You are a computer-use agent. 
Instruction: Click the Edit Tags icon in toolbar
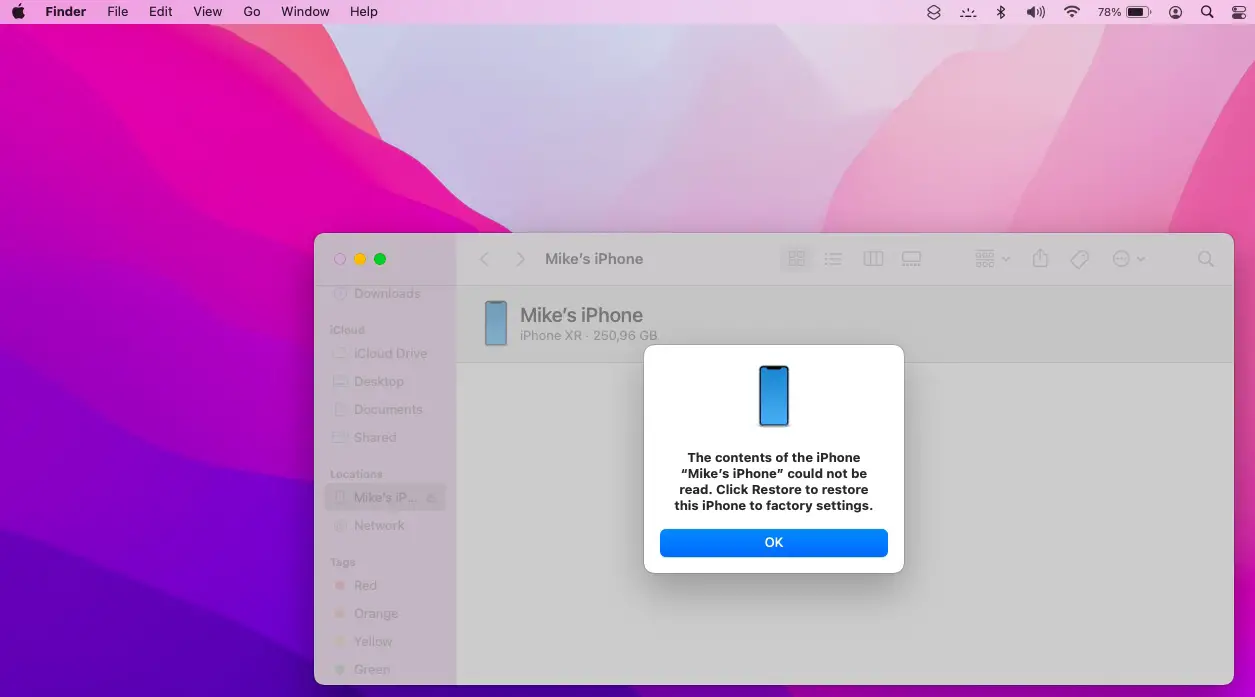pos(1079,259)
